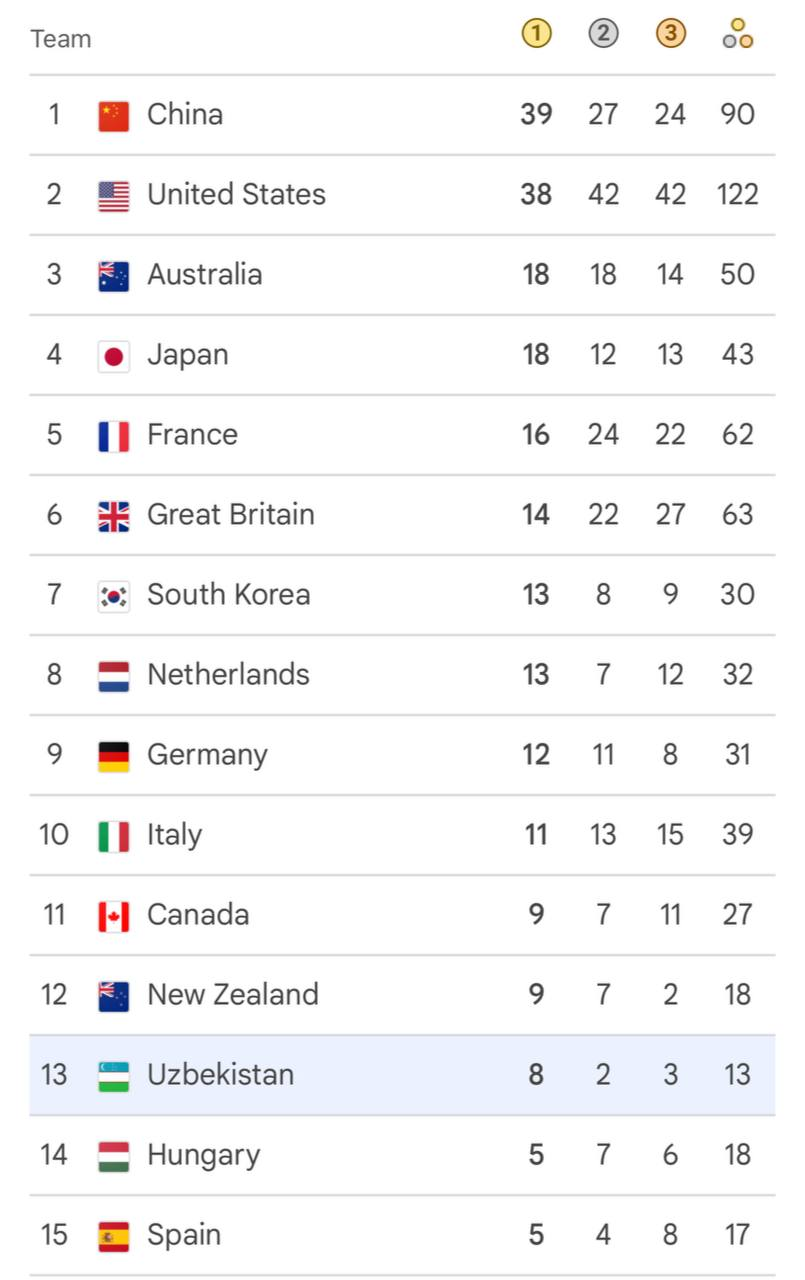
Task: Select the Hungary team name
Action: pos(203,1155)
